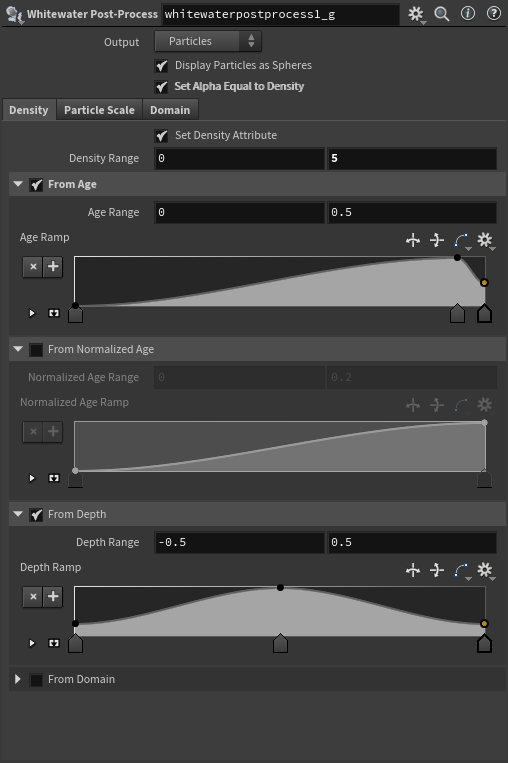Disable the From Age checkbox
Viewport: 508px width, 763px height.
pyautogui.click(x=36, y=185)
